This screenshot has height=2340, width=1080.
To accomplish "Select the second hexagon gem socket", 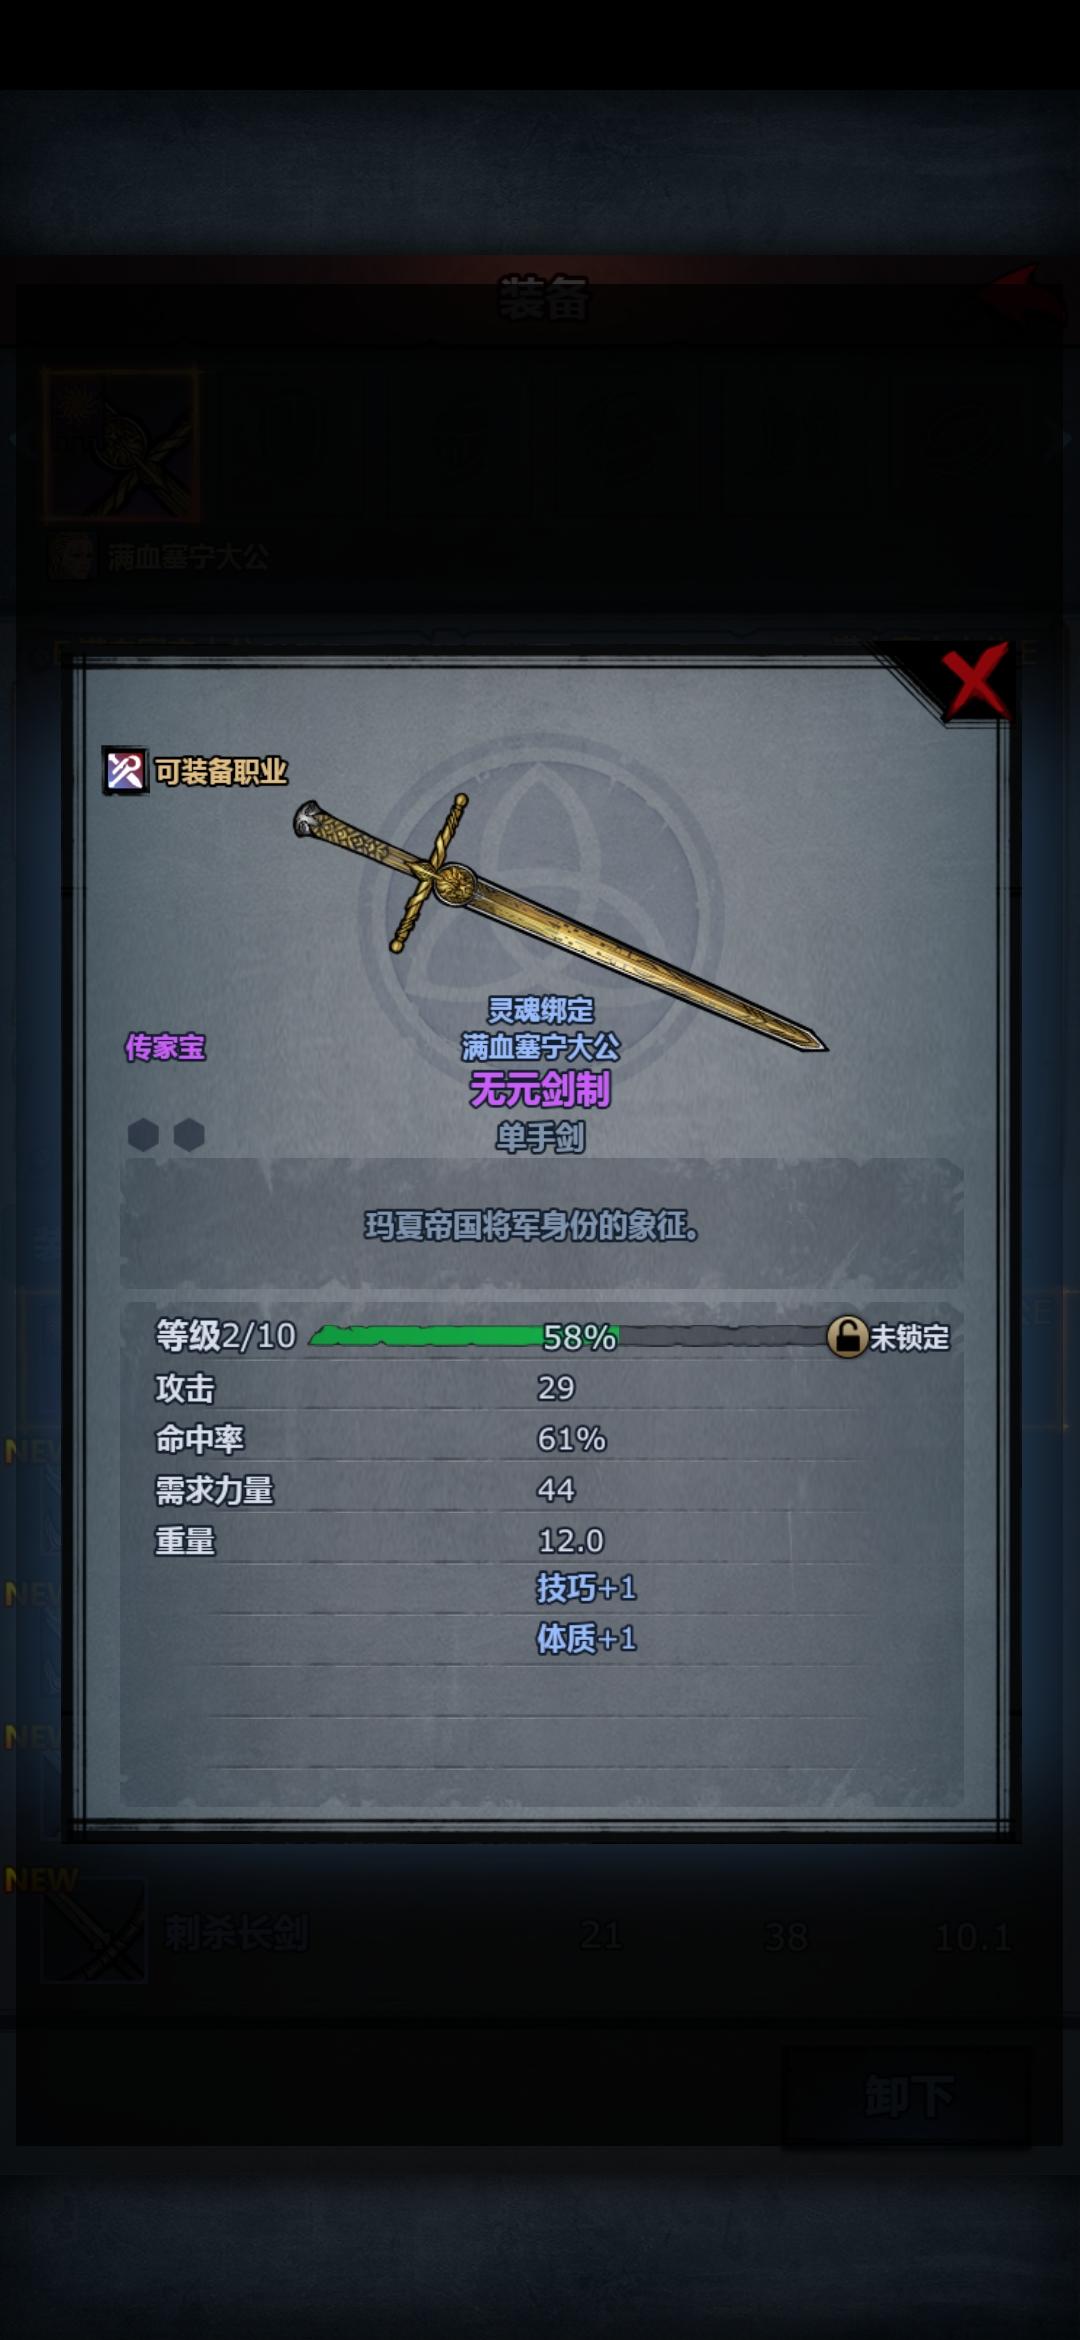I will (189, 1135).
